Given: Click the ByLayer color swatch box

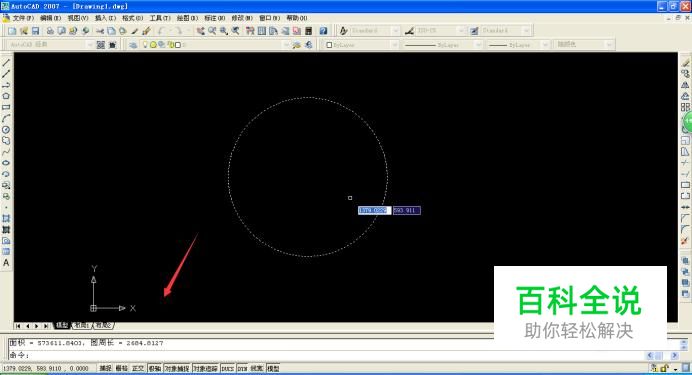Looking at the screenshot, I should pyautogui.click(x=329, y=45).
